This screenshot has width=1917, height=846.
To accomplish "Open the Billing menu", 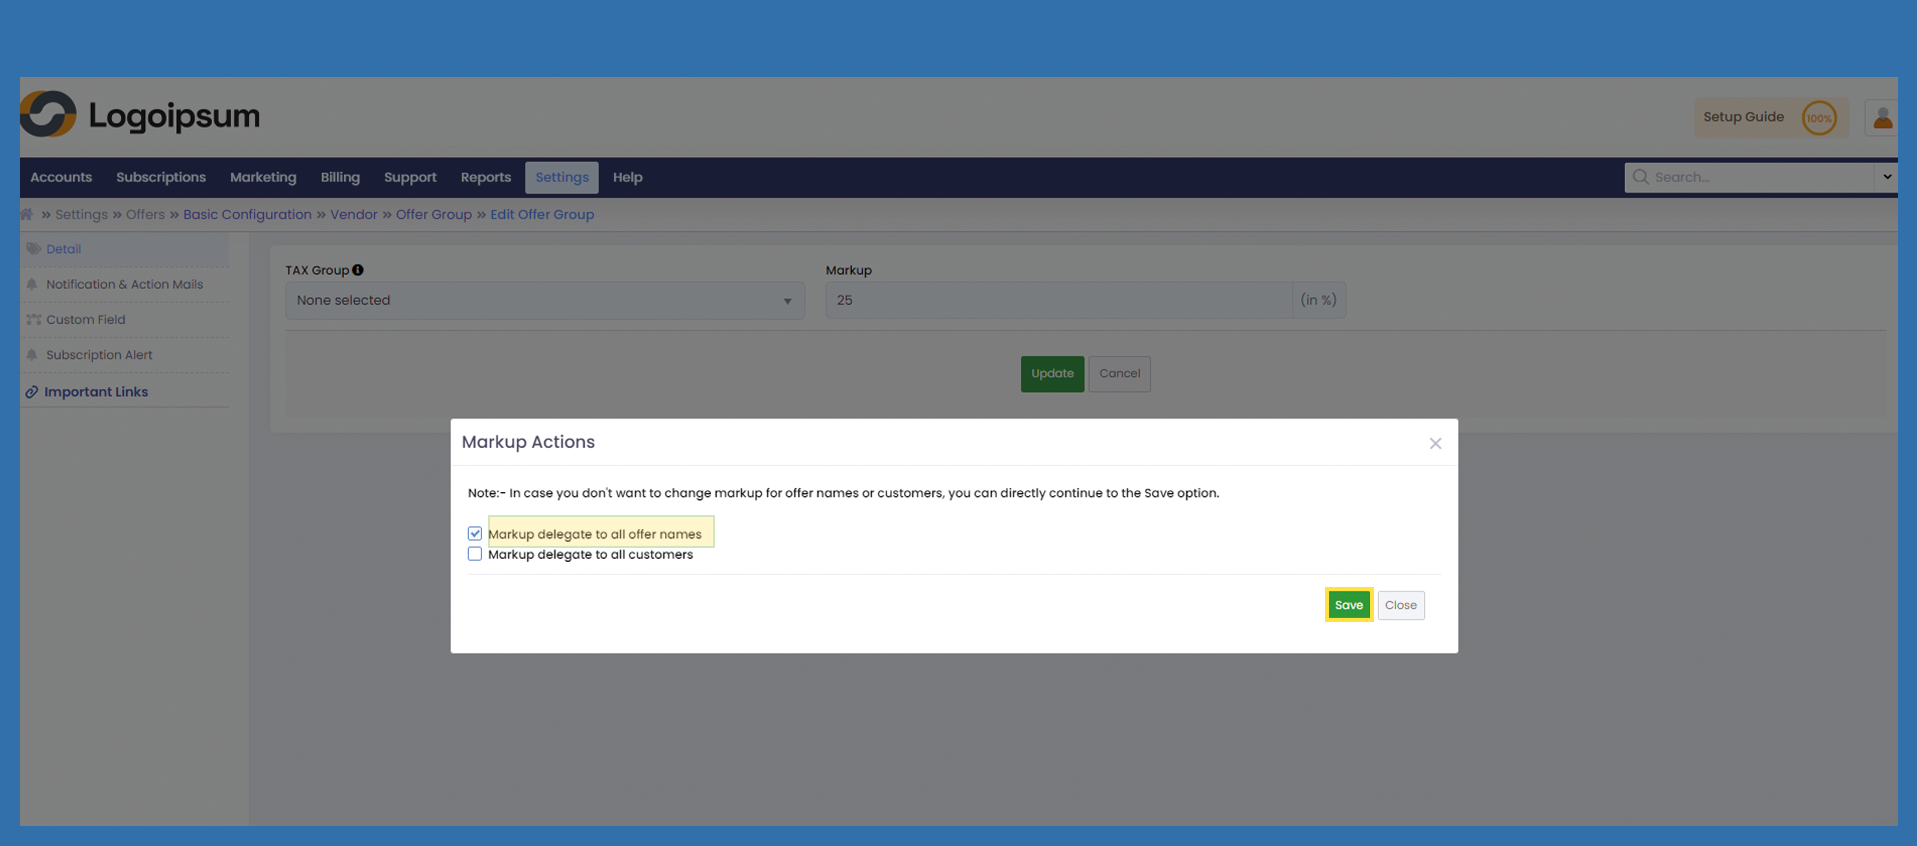I will click(x=340, y=177).
